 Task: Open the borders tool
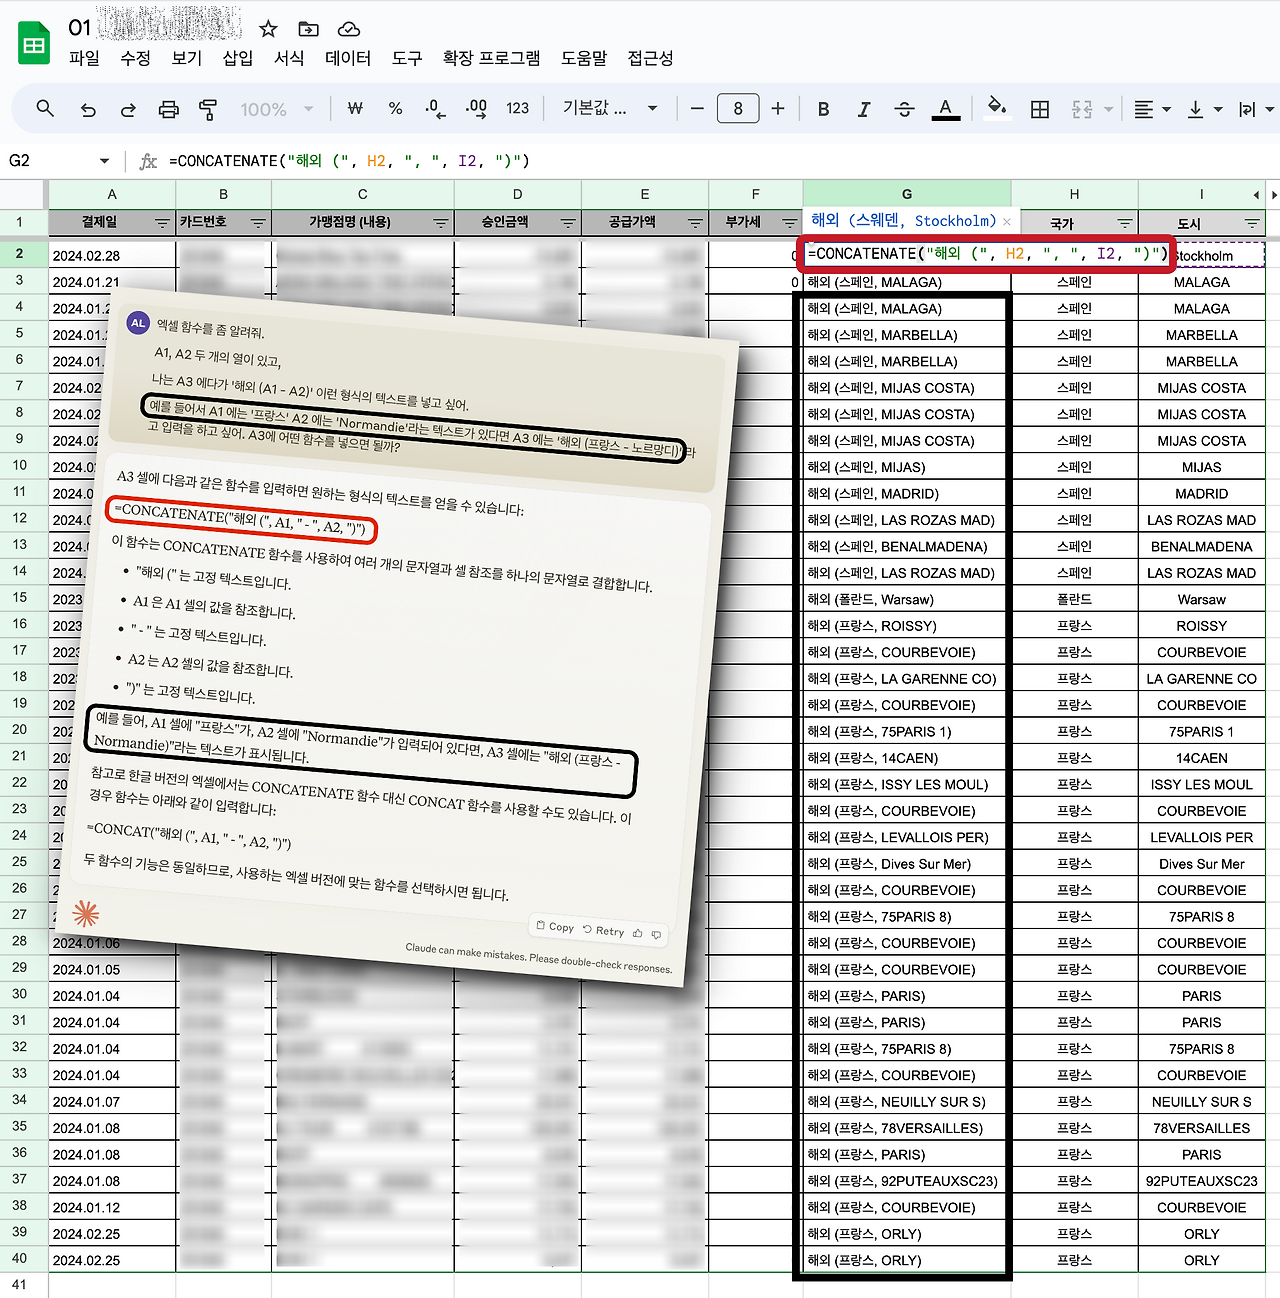click(x=1039, y=108)
